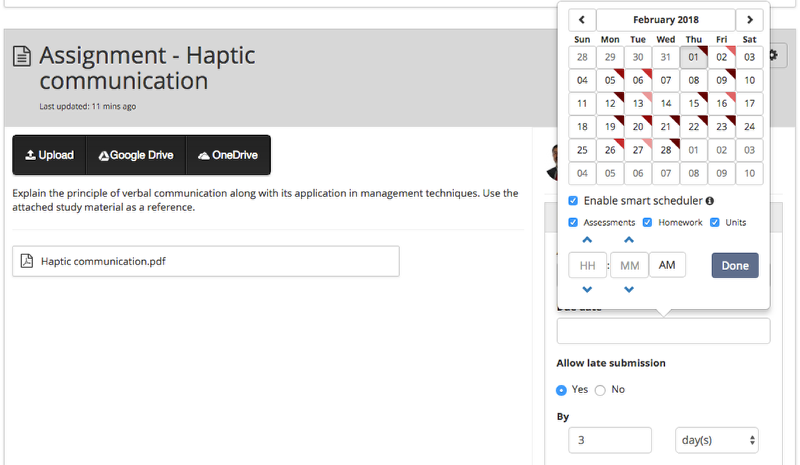Decrease the minutes with down chevron
The height and width of the screenshot is (465, 800).
click(x=629, y=289)
